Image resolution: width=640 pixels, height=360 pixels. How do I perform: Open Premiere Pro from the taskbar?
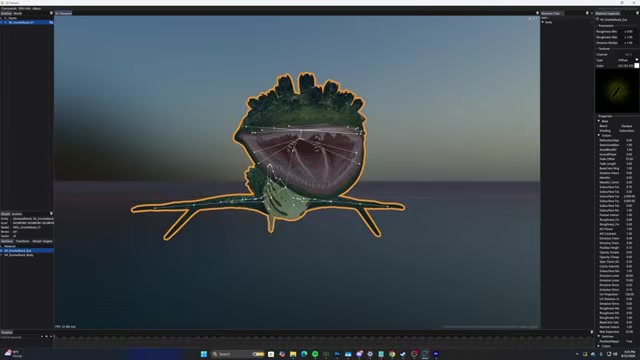436,354
